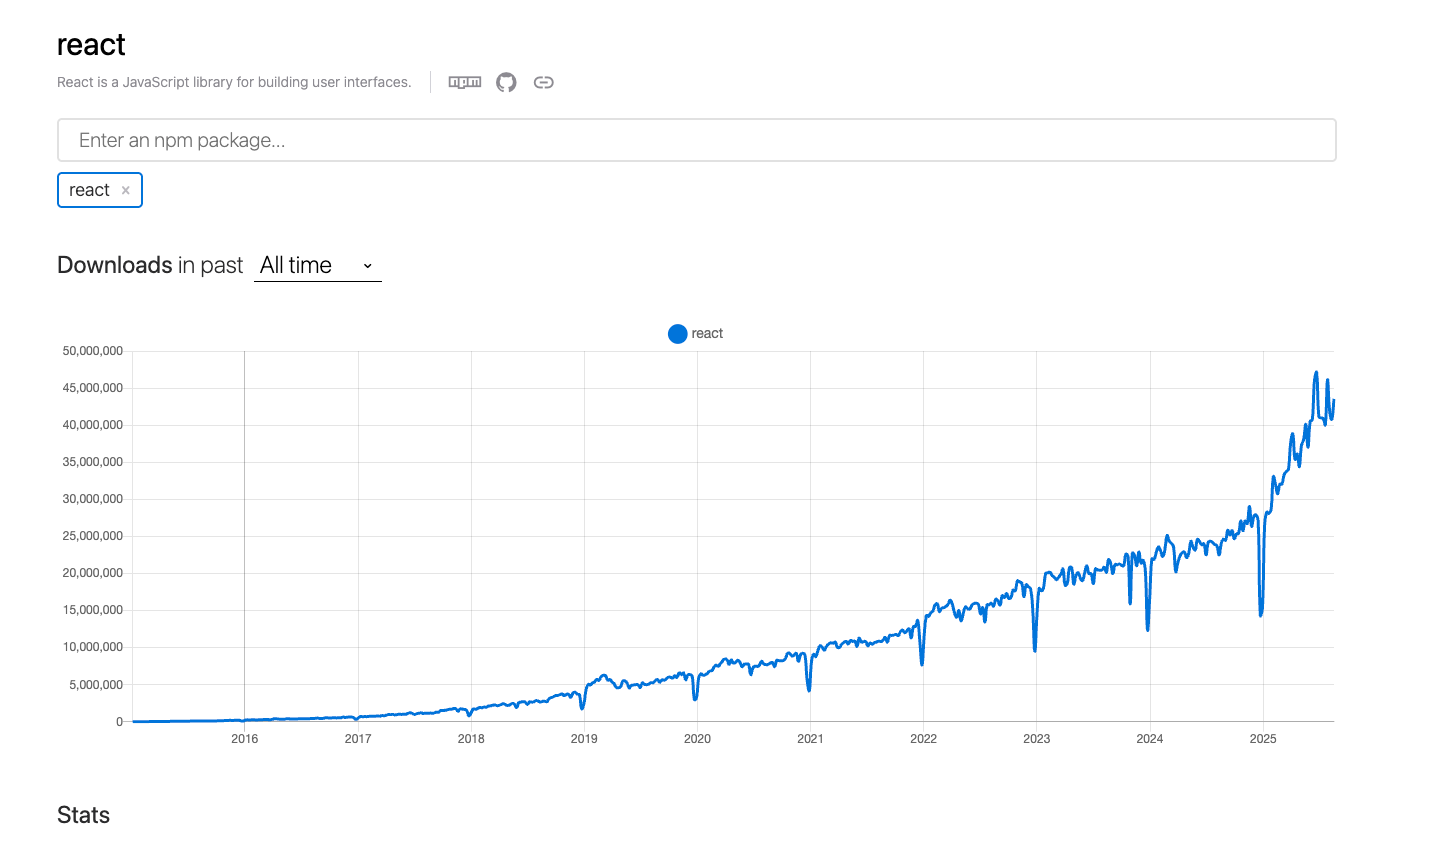Screen dimensions: 1453x844
Task: Click the 2016 x-axis label
Action: tap(244, 739)
